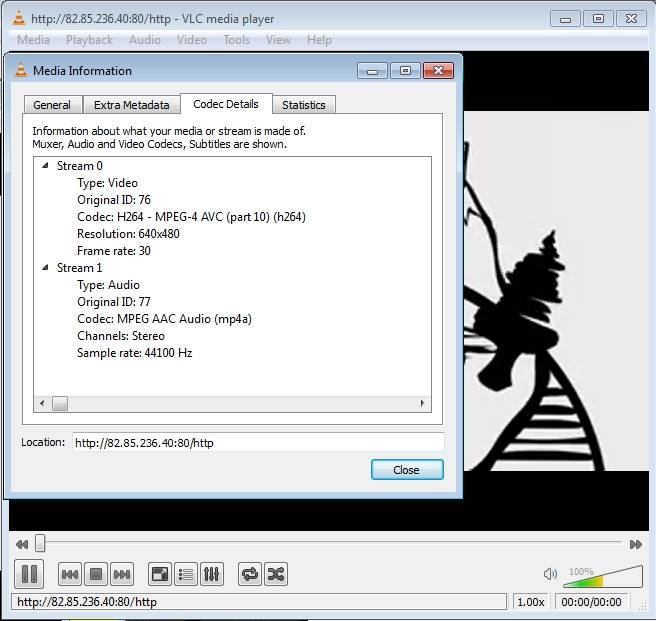Maximize the VLC media player window
The height and width of the screenshot is (621, 656).
click(598, 19)
